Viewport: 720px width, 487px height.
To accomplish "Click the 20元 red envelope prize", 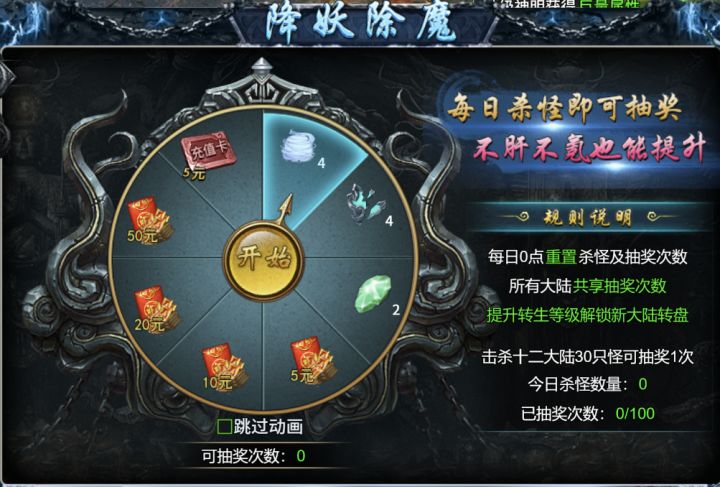I will point(157,309).
